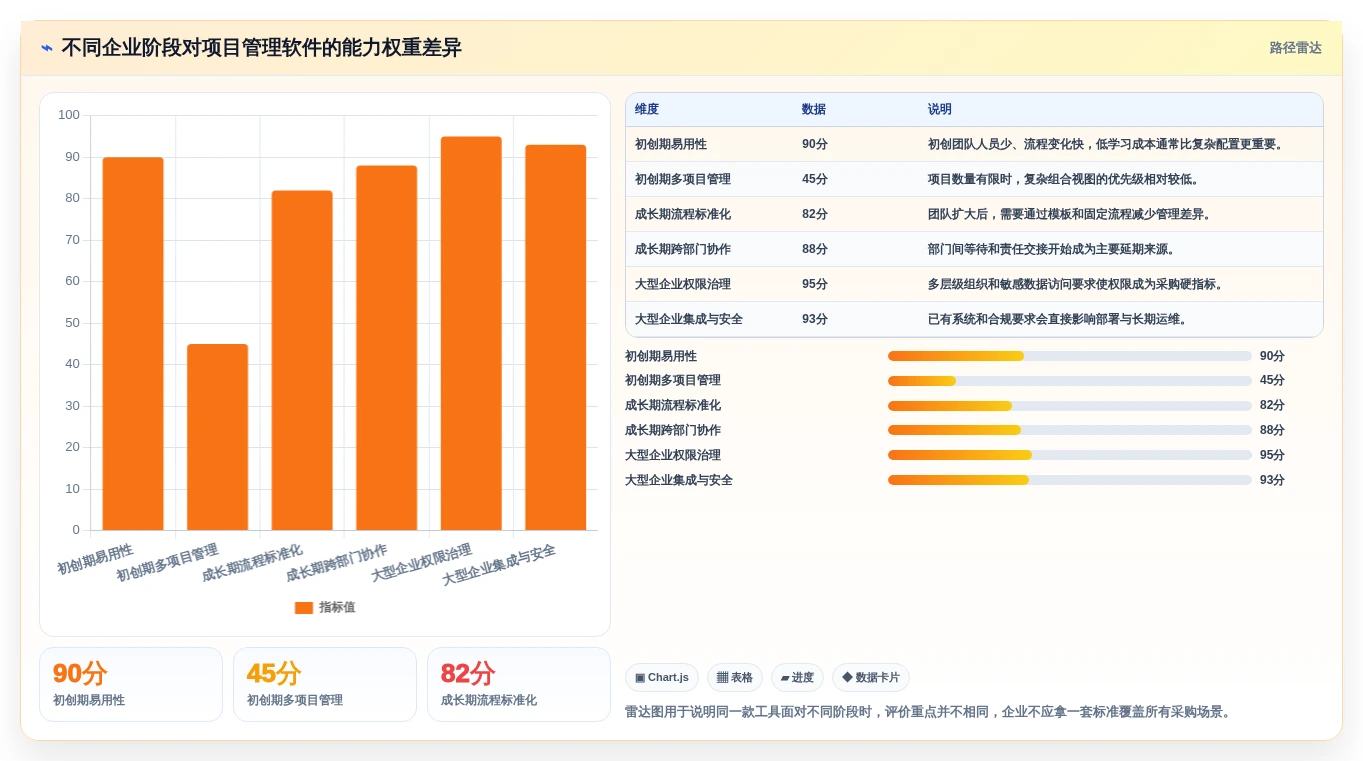
Task: Click the 数据 column header
Action: [814, 110]
